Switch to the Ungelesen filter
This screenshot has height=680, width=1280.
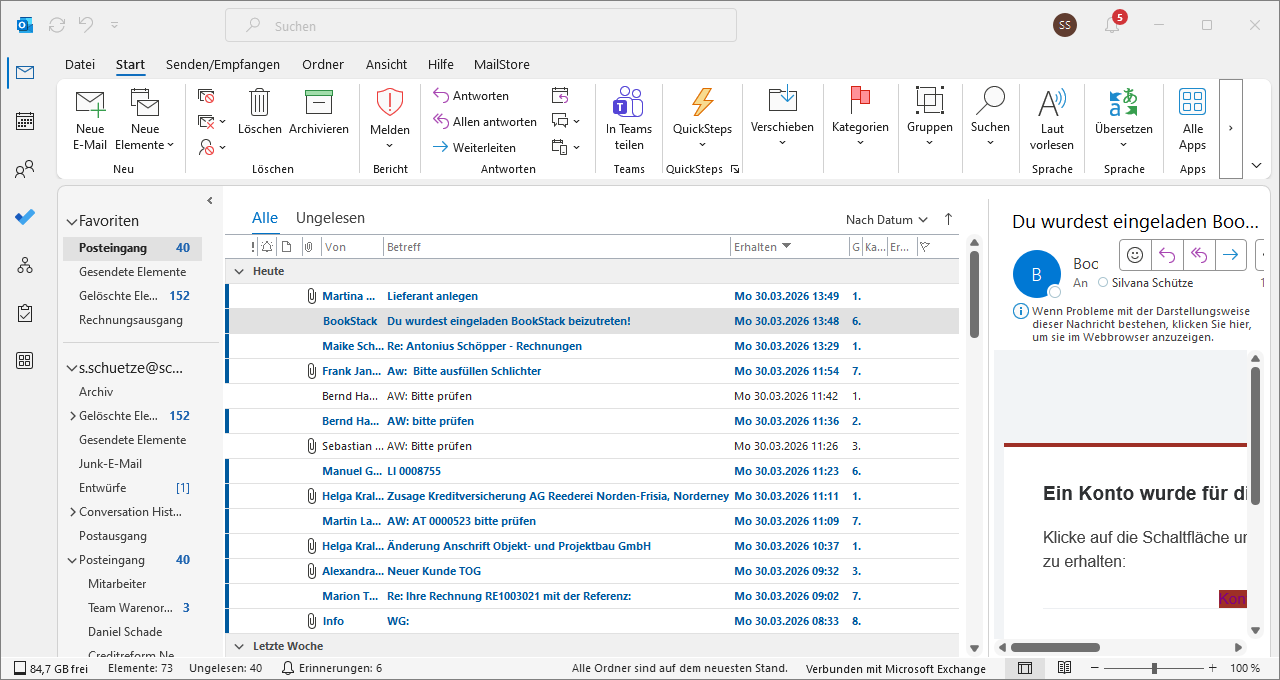point(330,218)
